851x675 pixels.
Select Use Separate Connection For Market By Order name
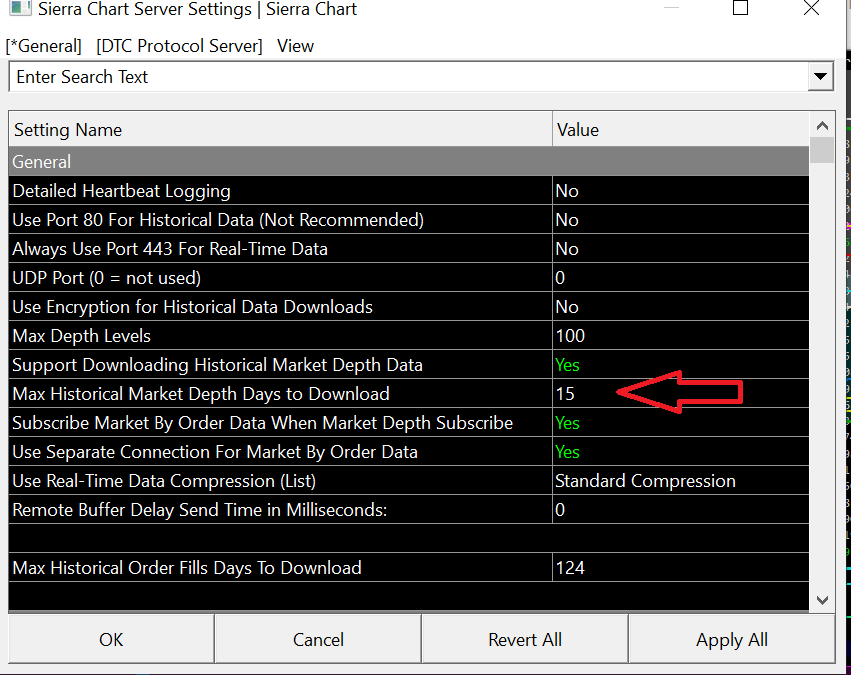[281, 452]
